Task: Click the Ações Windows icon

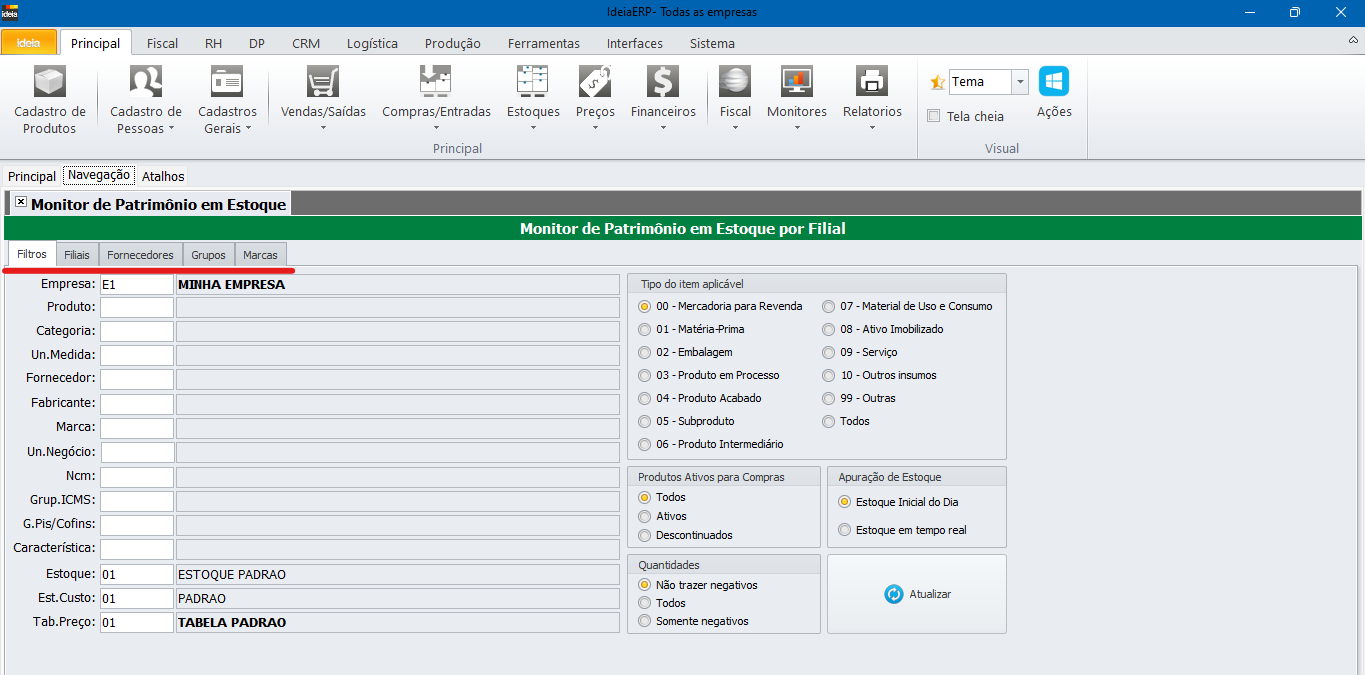Action: [x=1054, y=82]
